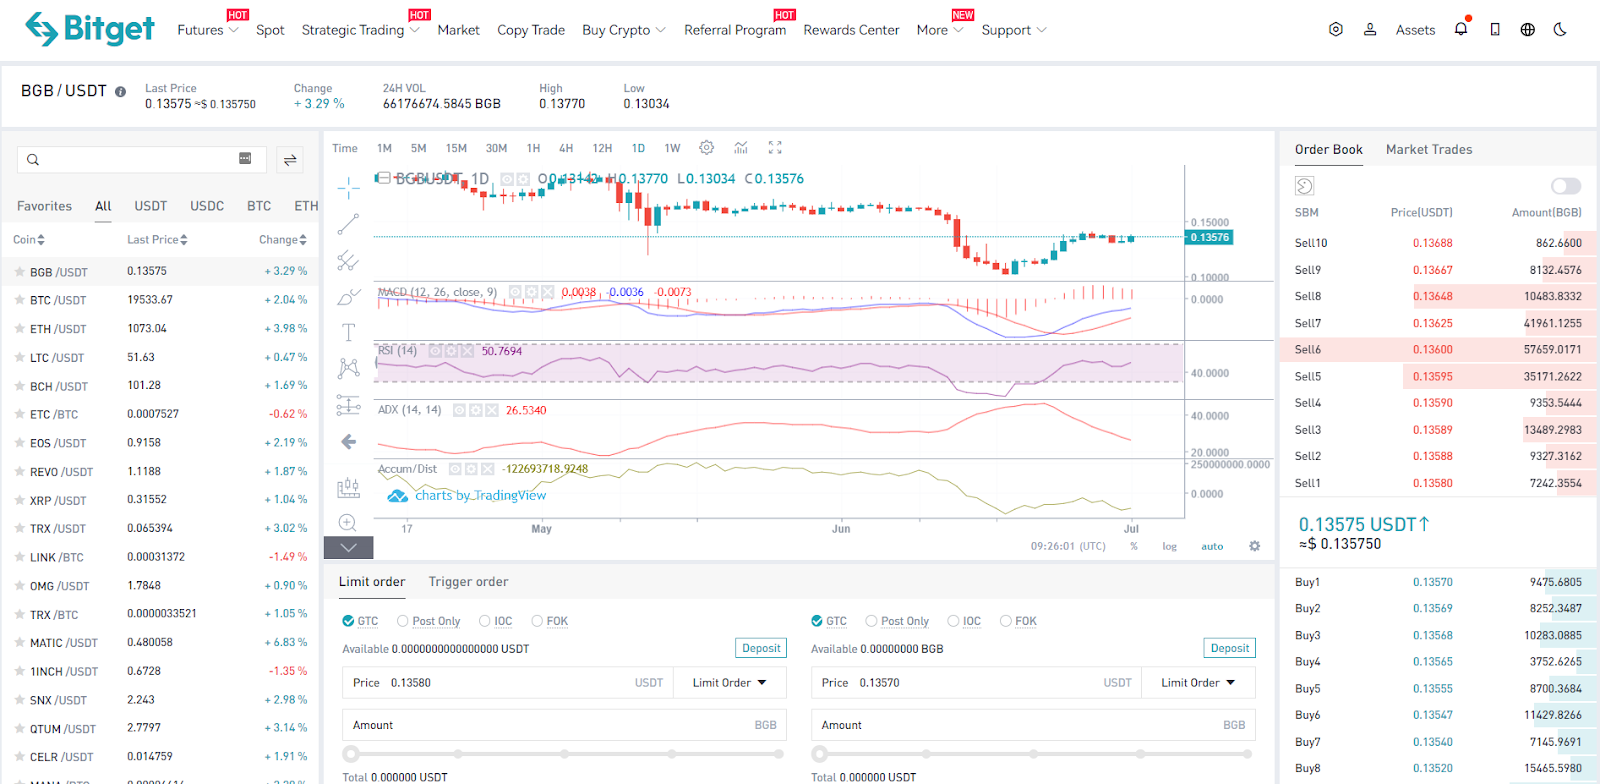Expand the Buy Crypto dropdown
The width and height of the screenshot is (1600, 784).
[x=624, y=30]
